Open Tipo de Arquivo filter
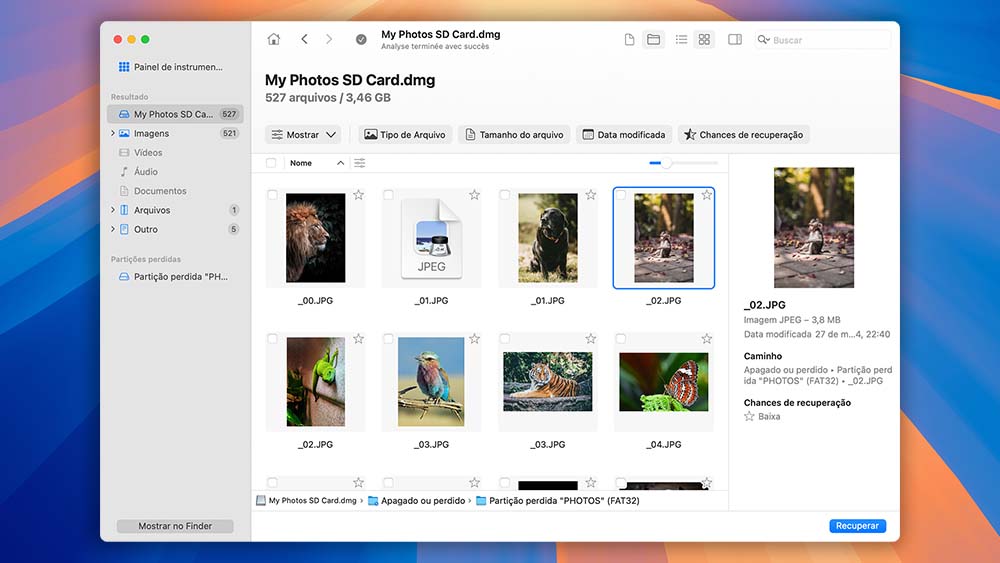Viewport: 1000px width, 563px height. click(x=405, y=135)
